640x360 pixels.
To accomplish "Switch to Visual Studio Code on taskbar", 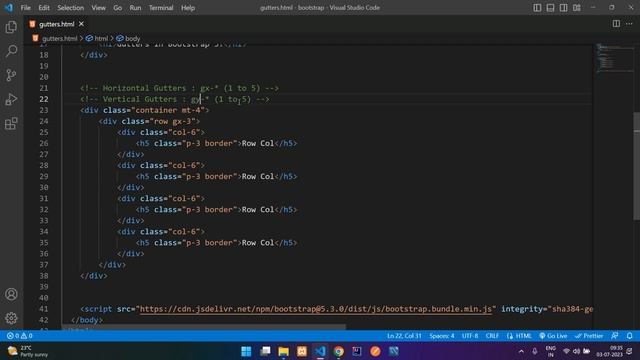I will click(x=320, y=351).
